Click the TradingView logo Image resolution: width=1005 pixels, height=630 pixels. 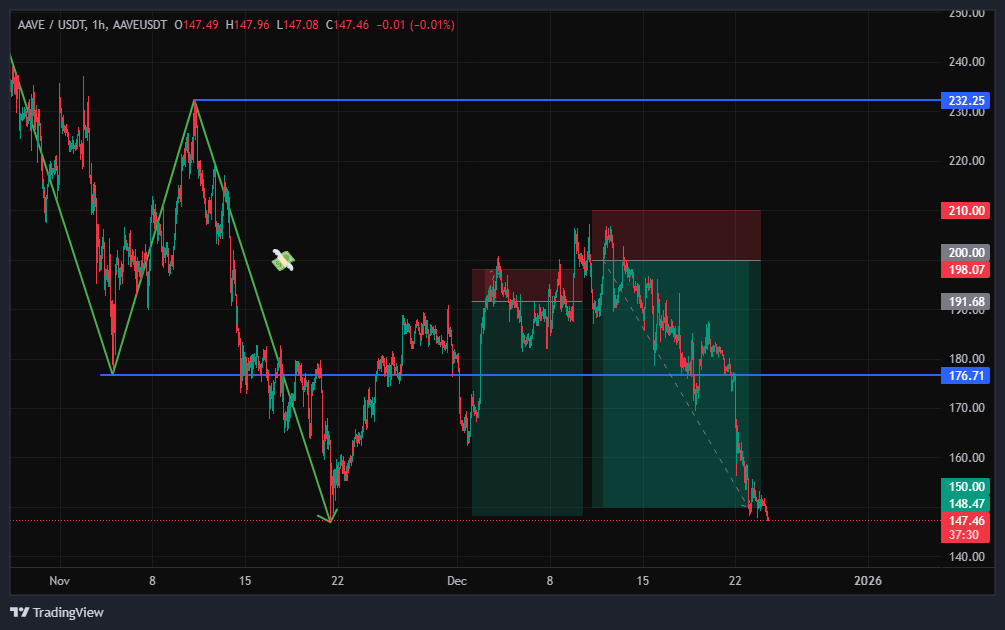[x=57, y=612]
